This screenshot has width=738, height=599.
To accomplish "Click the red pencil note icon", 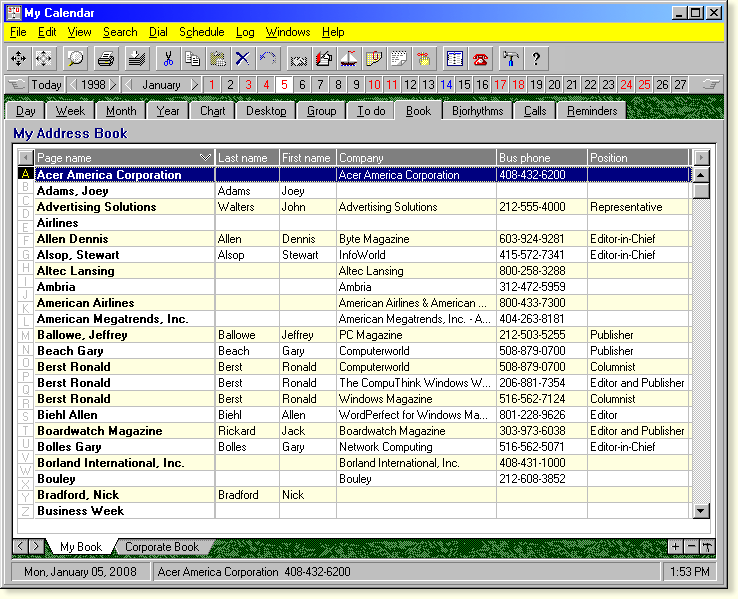I will click(324, 59).
